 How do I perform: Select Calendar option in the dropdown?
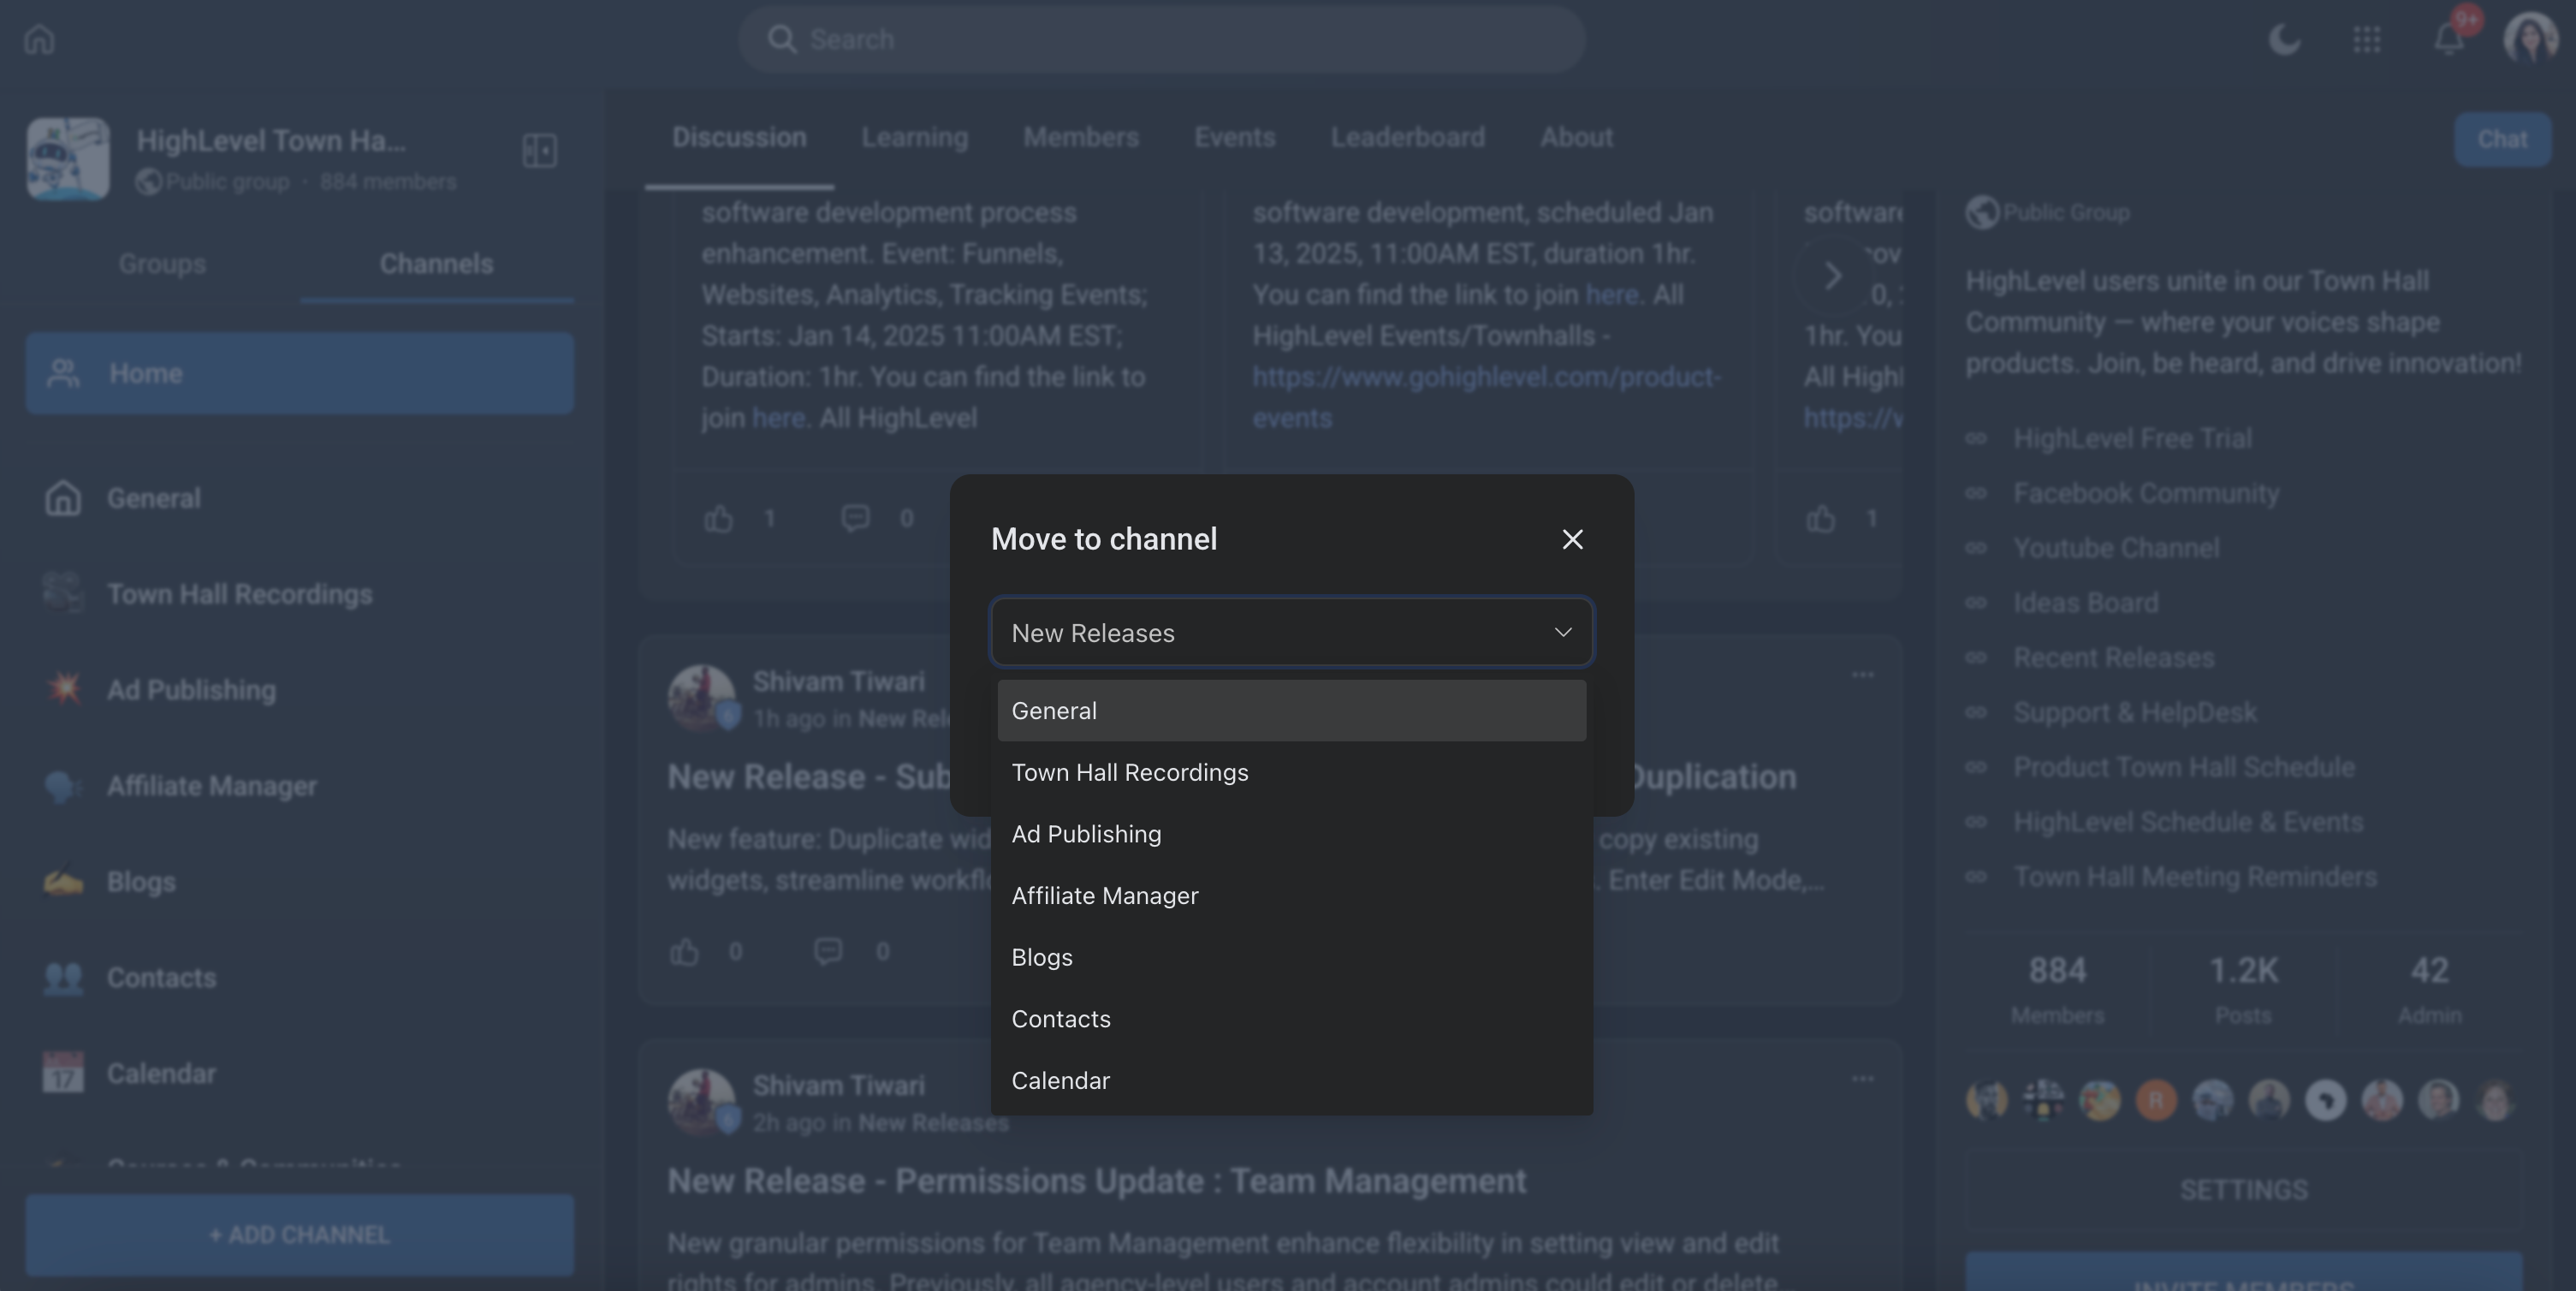pyautogui.click(x=1060, y=1081)
